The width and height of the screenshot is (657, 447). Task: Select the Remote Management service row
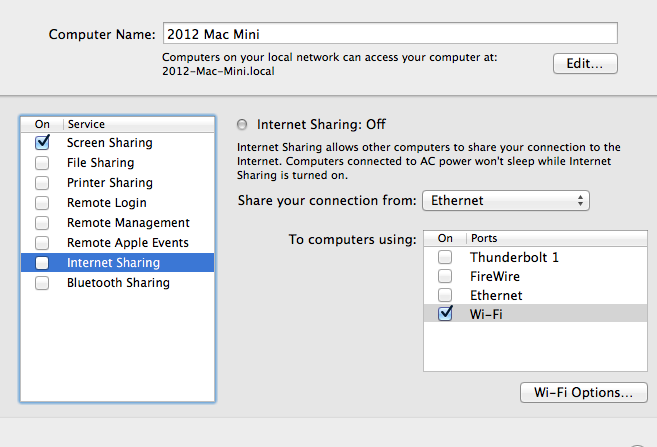tap(117, 222)
